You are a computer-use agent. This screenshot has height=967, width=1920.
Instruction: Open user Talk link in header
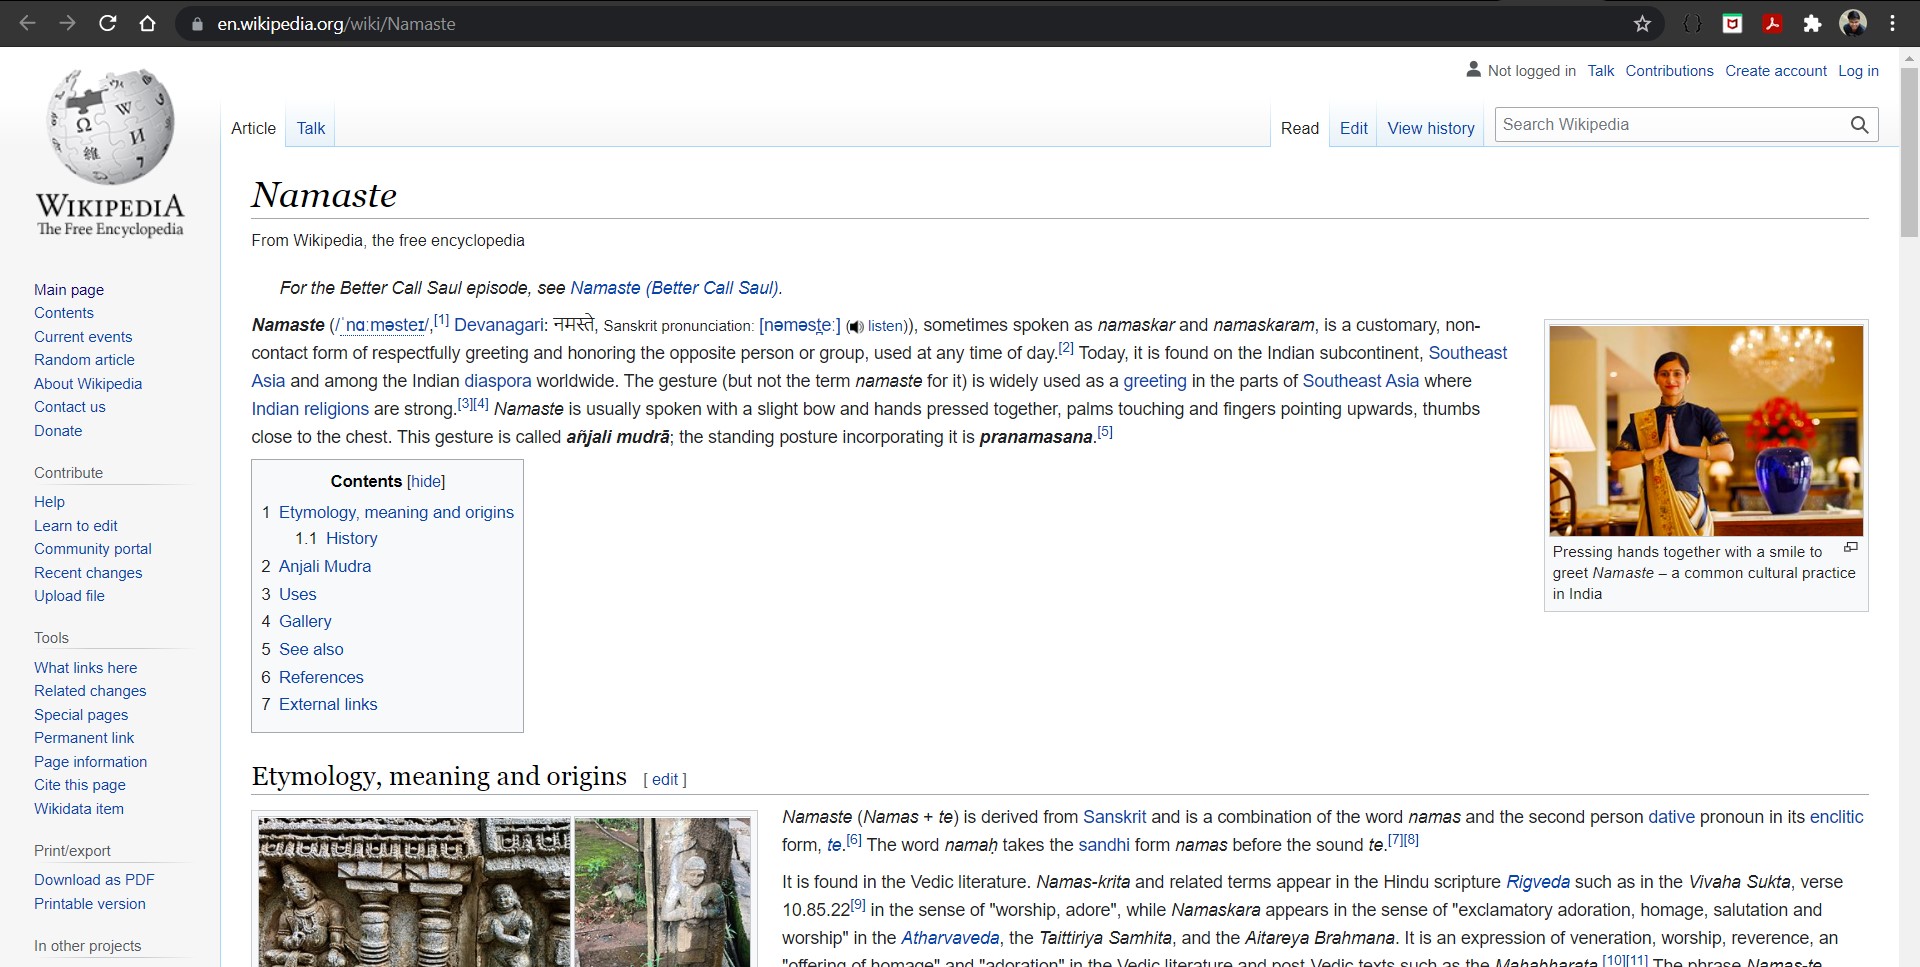click(1600, 71)
